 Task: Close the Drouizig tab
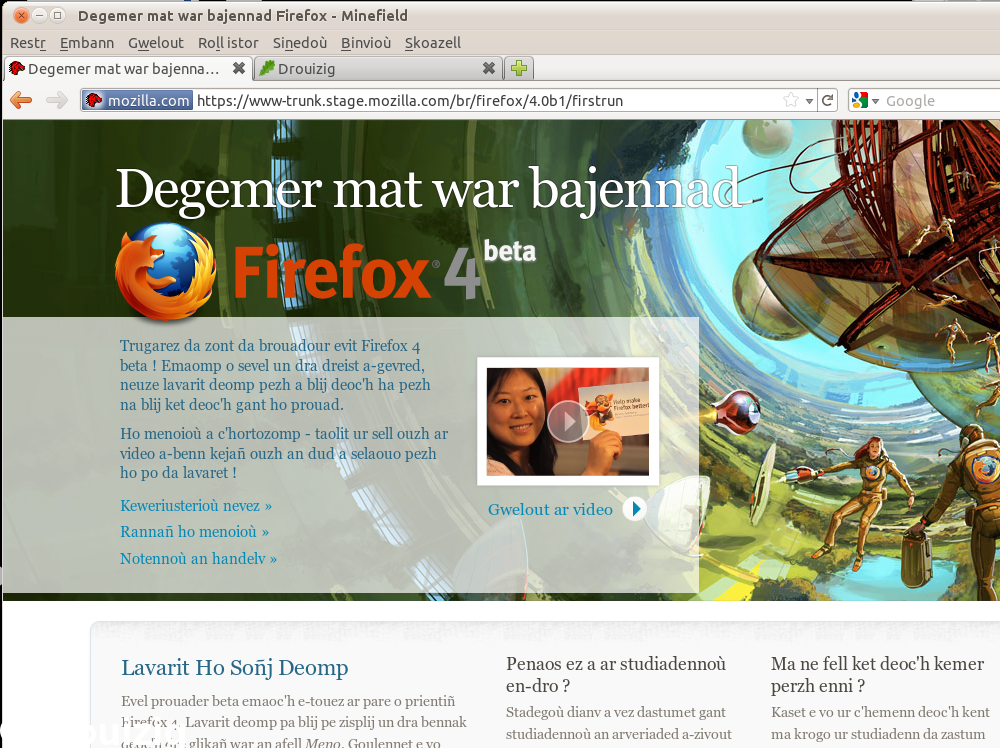(x=488, y=68)
